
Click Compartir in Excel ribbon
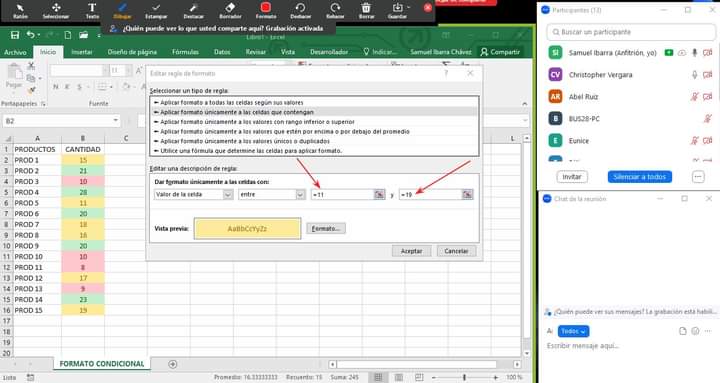[x=500, y=52]
